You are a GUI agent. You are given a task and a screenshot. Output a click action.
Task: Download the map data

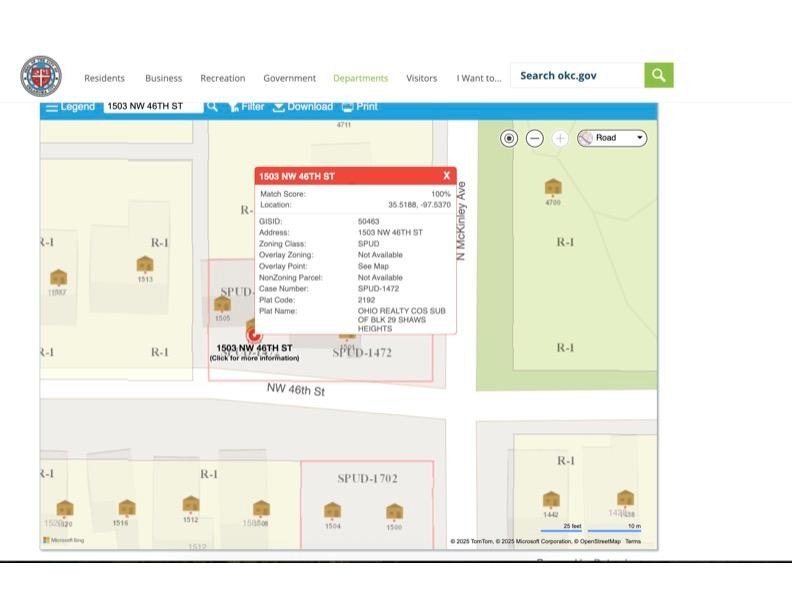[303, 107]
